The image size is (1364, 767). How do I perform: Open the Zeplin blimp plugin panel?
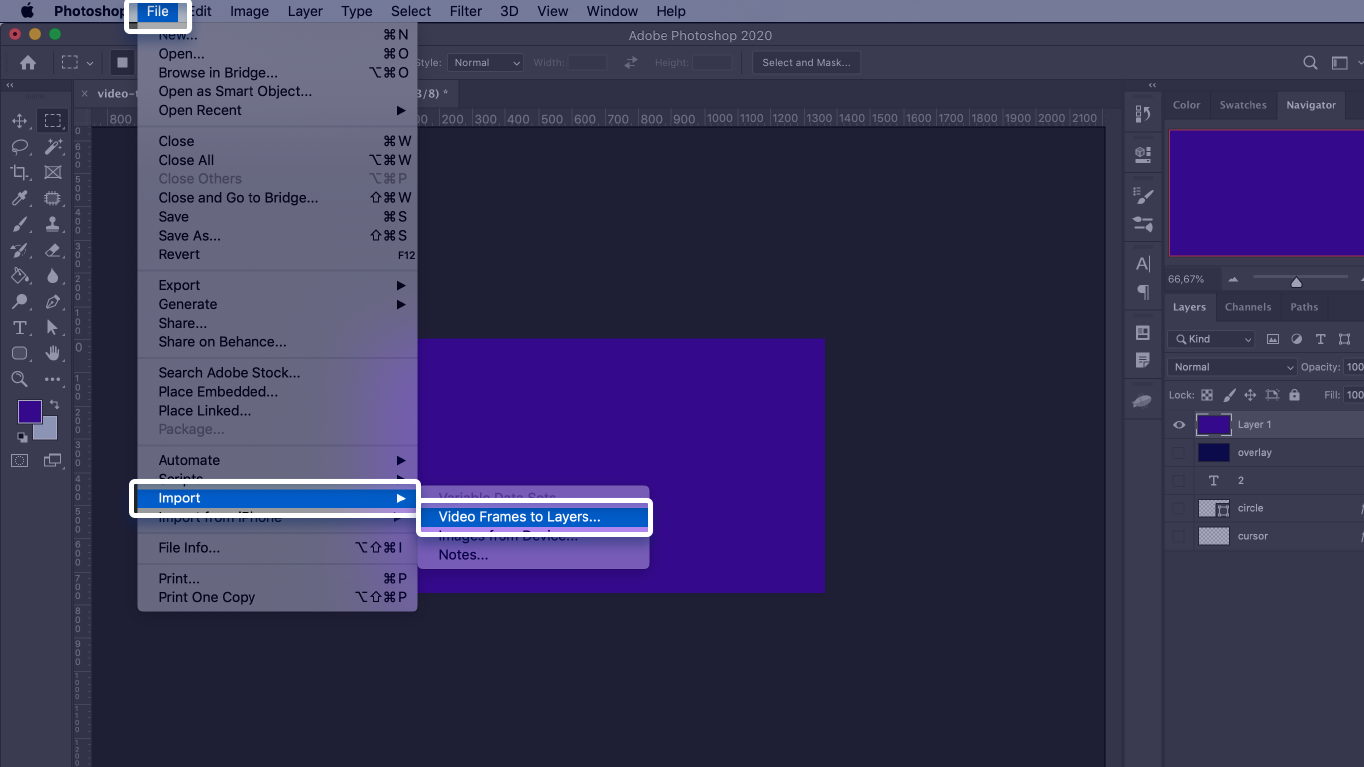click(x=1143, y=401)
